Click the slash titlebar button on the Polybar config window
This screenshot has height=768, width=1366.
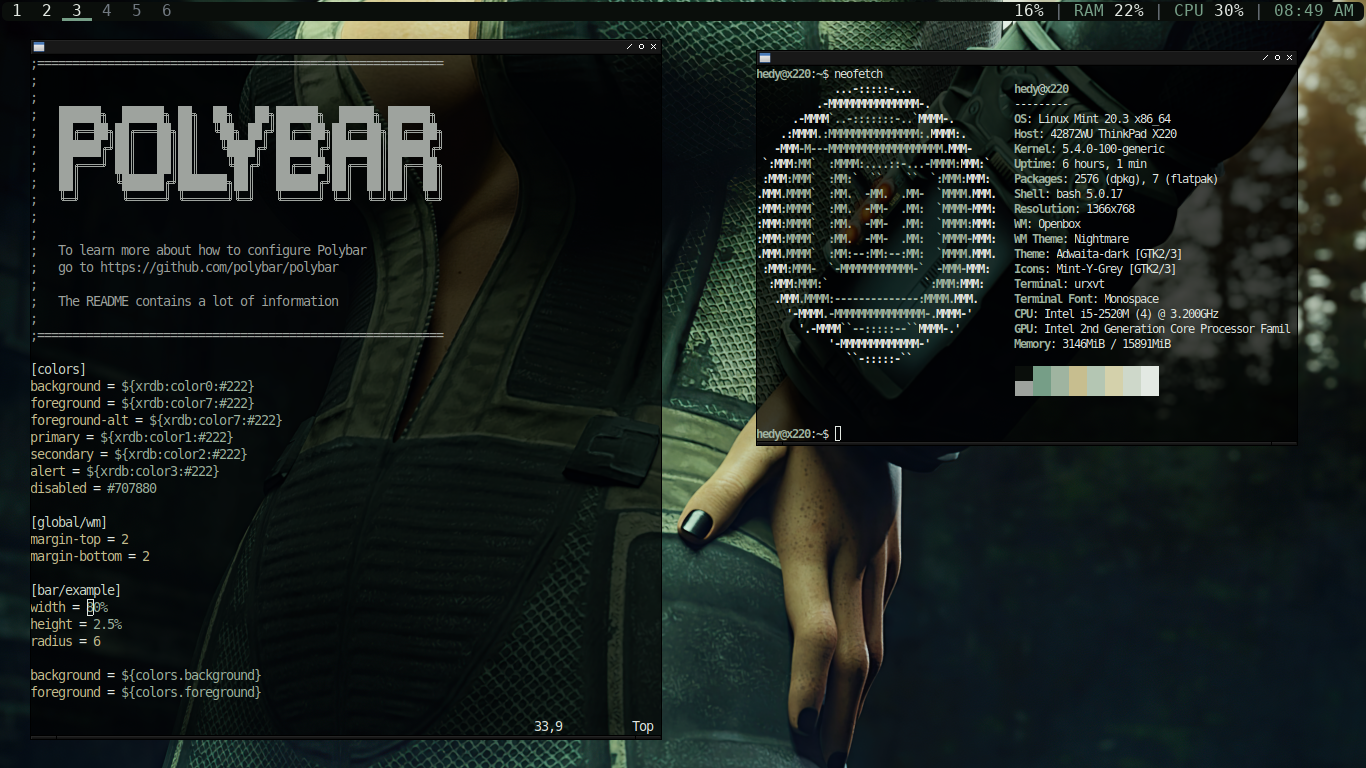pyautogui.click(x=629, y=46)
